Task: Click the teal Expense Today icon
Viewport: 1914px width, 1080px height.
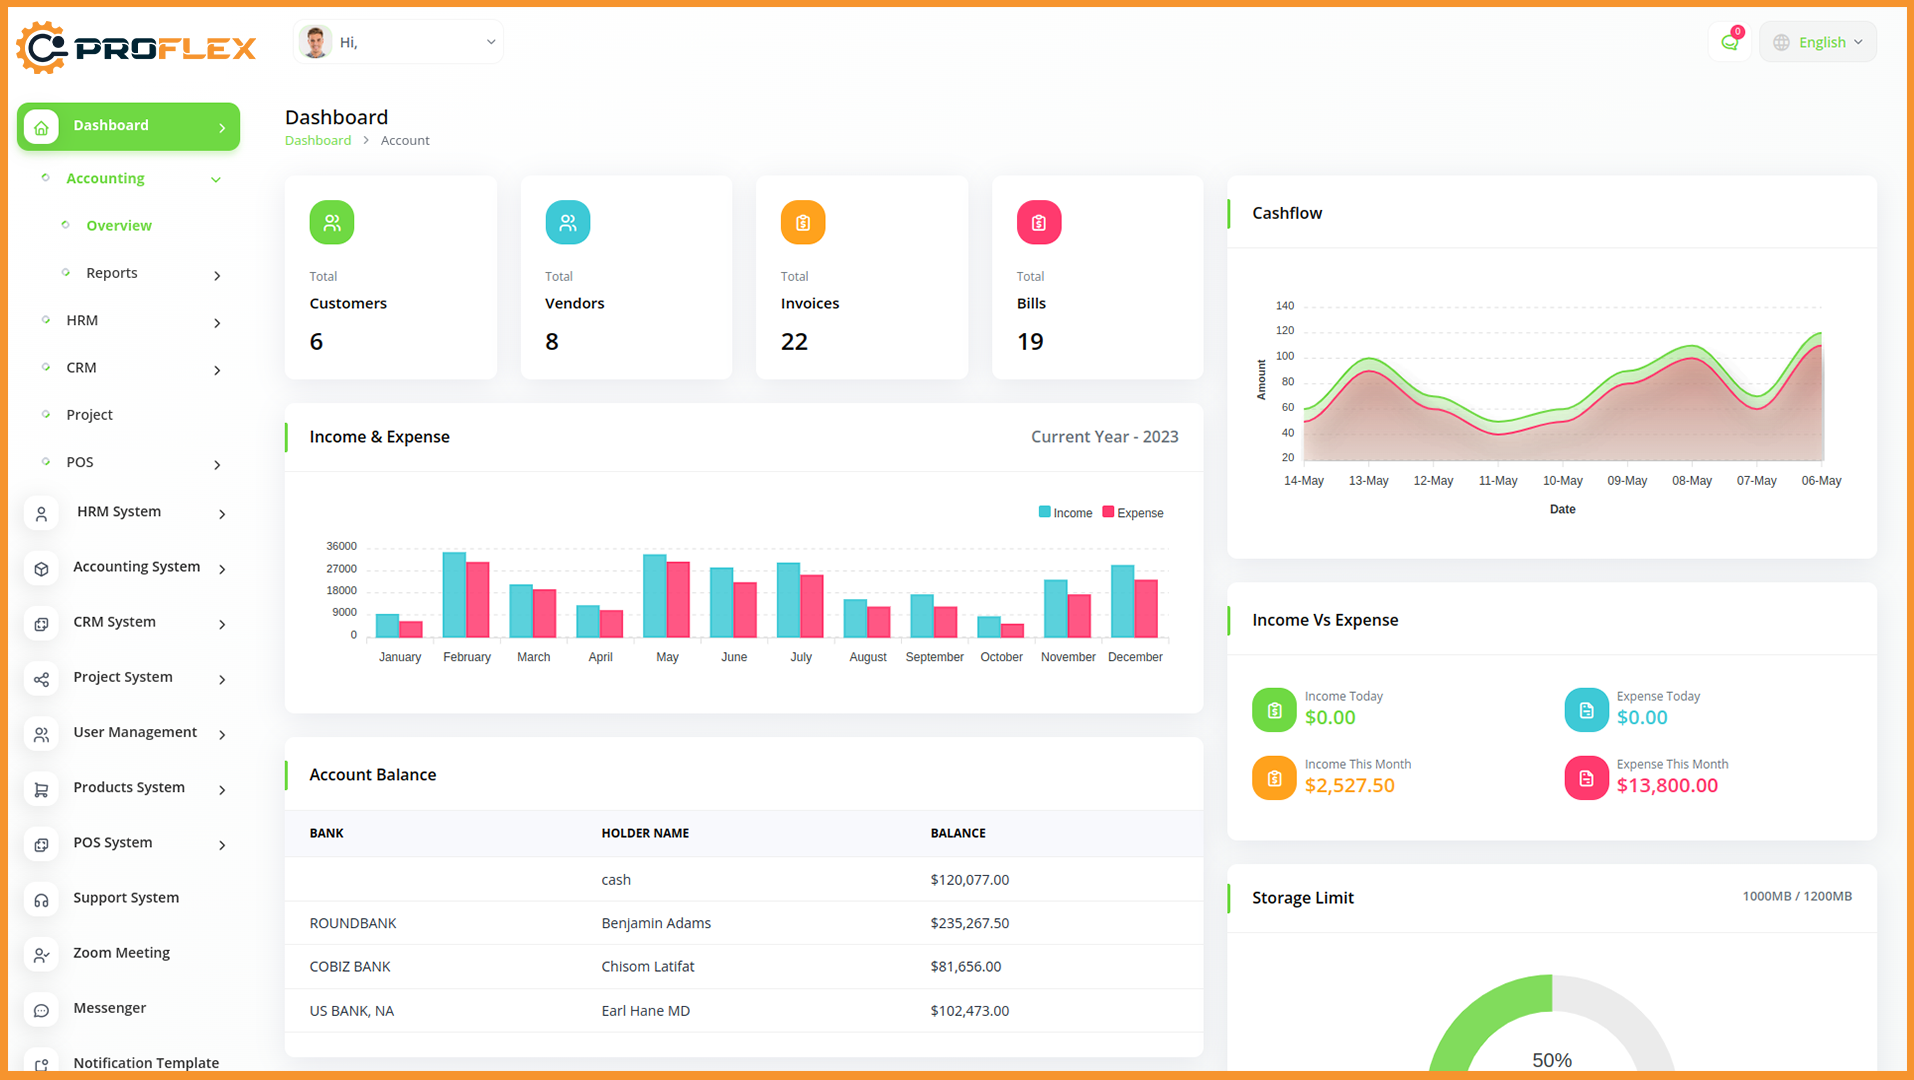Action: [x=1586, y=710]
